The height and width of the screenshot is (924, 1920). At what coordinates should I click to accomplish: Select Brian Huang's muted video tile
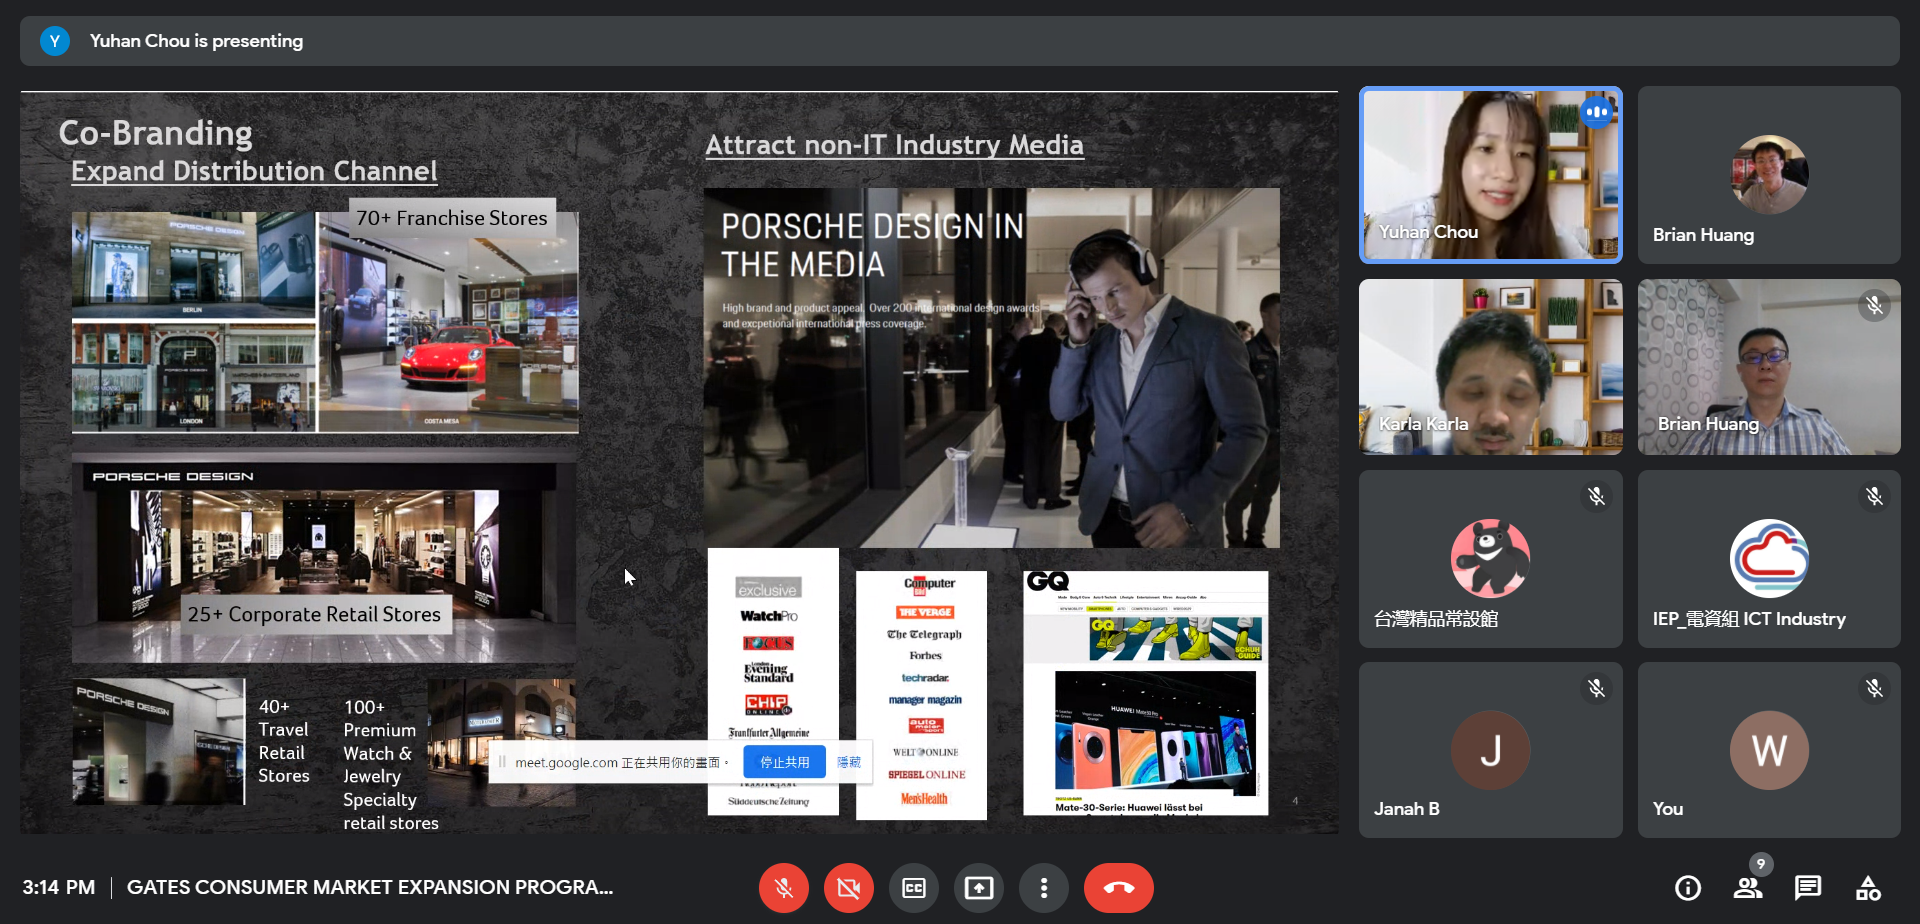1769,367
